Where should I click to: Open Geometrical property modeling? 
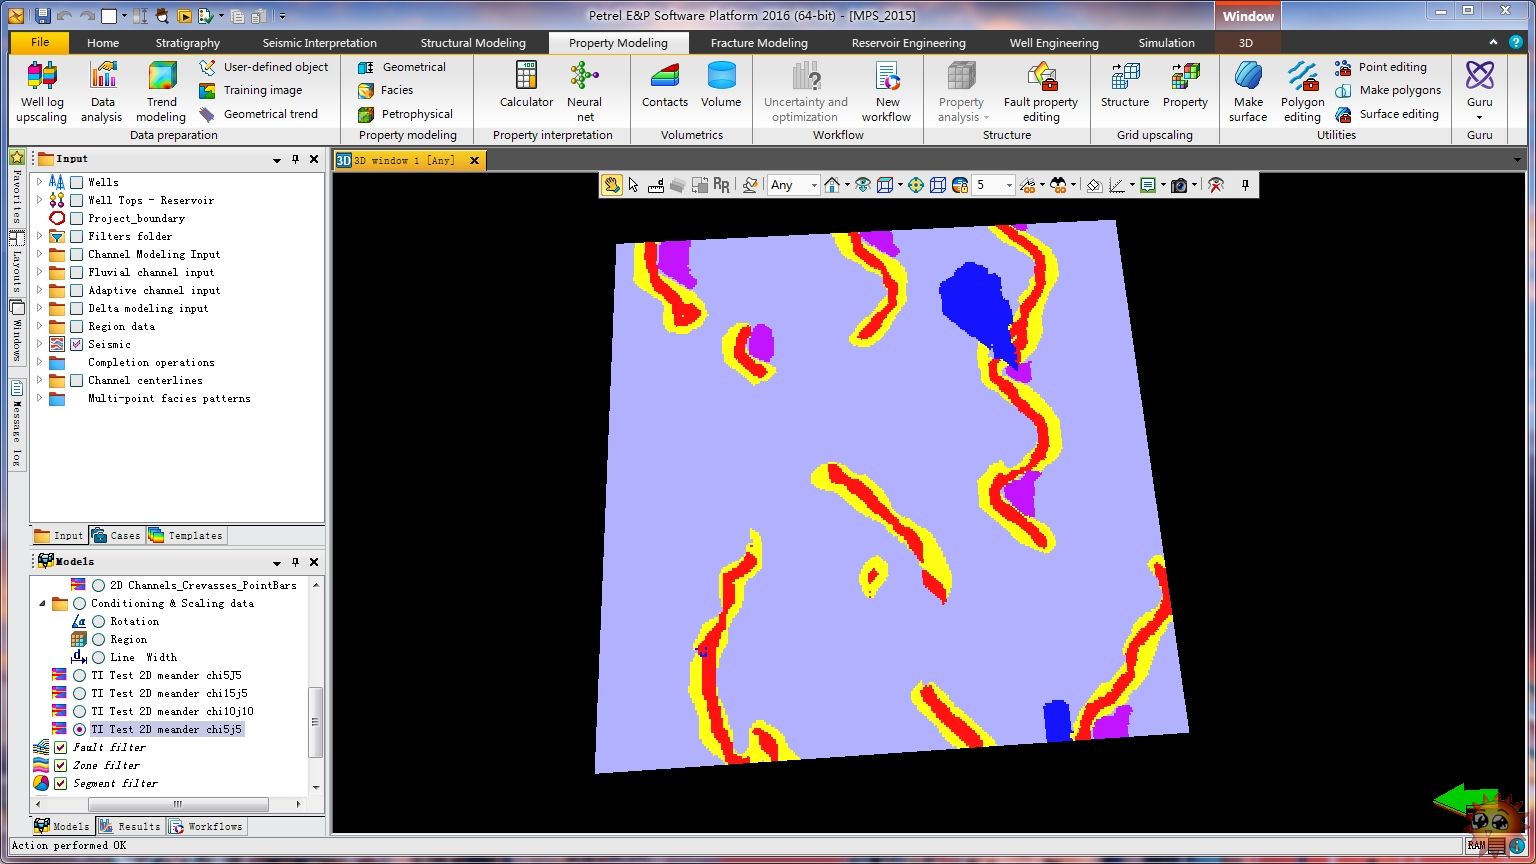402,67
